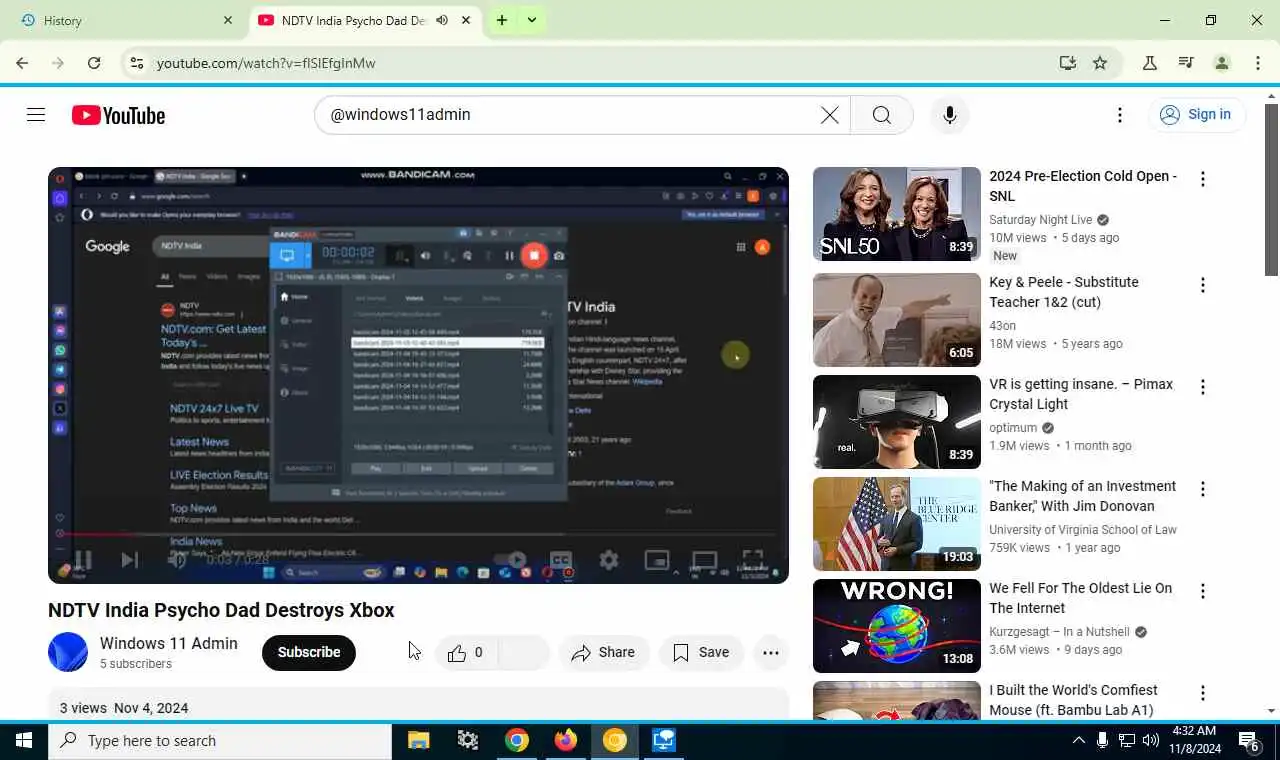Open taskbar volume control

[x=1151, y=741]
